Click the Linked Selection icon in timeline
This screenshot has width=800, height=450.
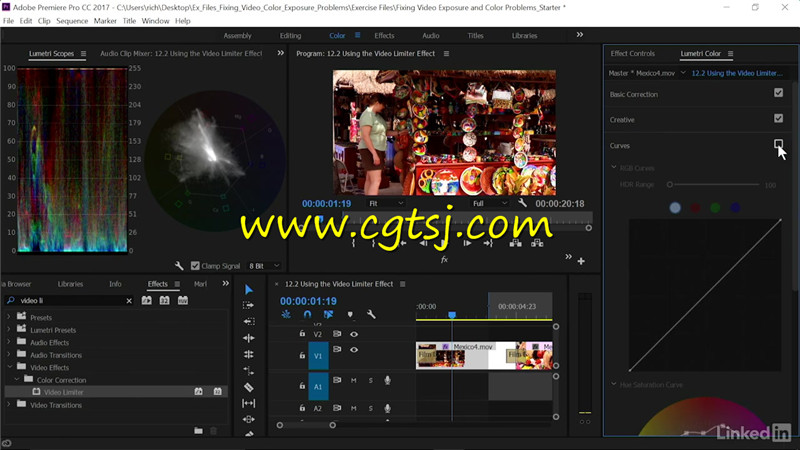(328, 314)
